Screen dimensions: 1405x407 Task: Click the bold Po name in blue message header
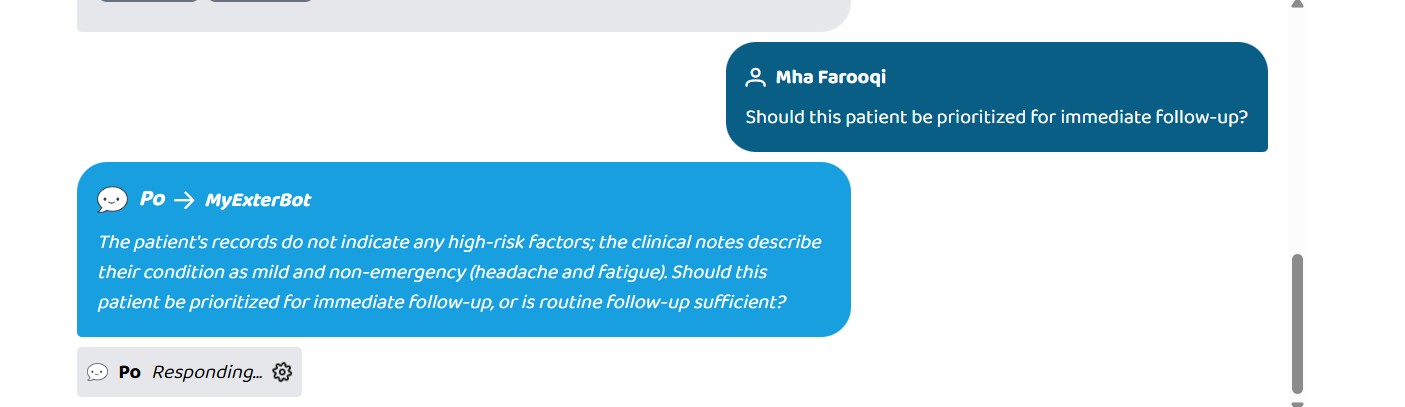tap(152, 199)
